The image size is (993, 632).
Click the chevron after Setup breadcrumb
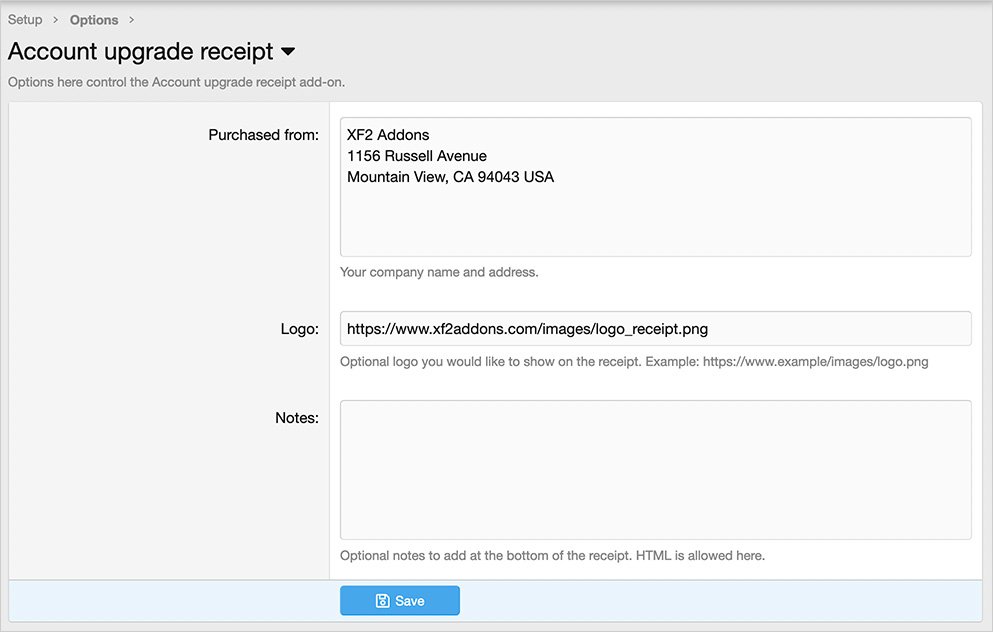56,20
